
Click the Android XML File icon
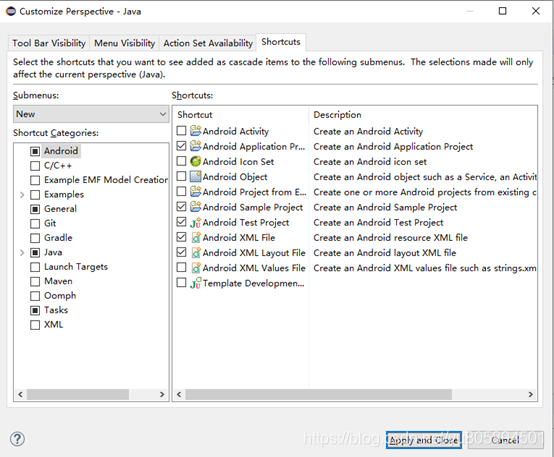[196, 238]
